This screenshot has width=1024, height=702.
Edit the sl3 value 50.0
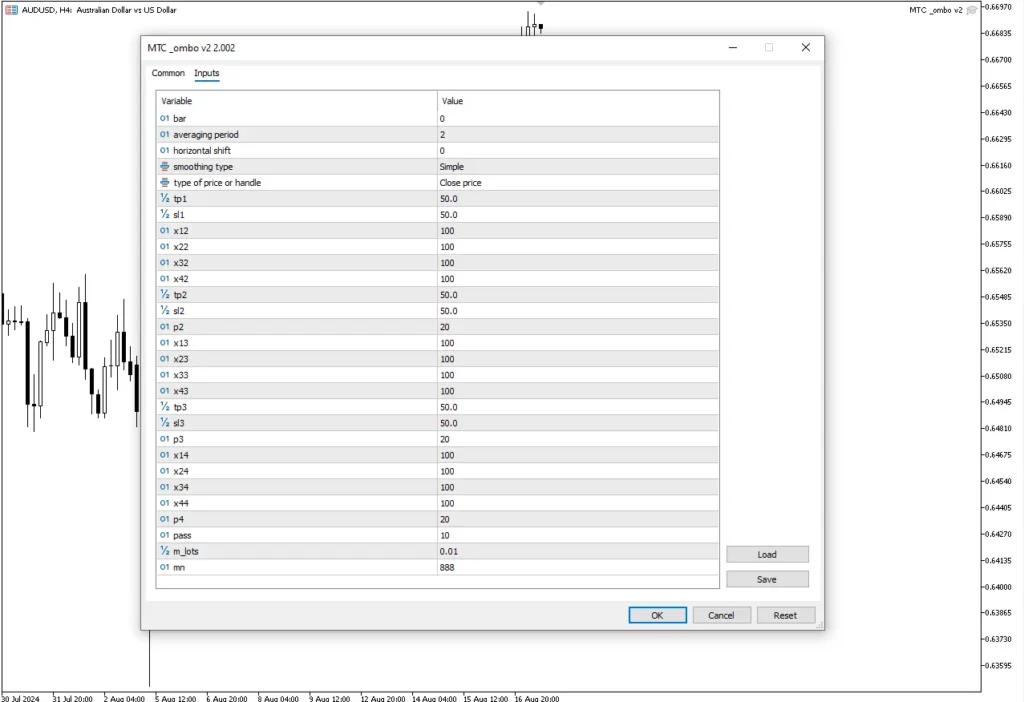pos(578,423)
